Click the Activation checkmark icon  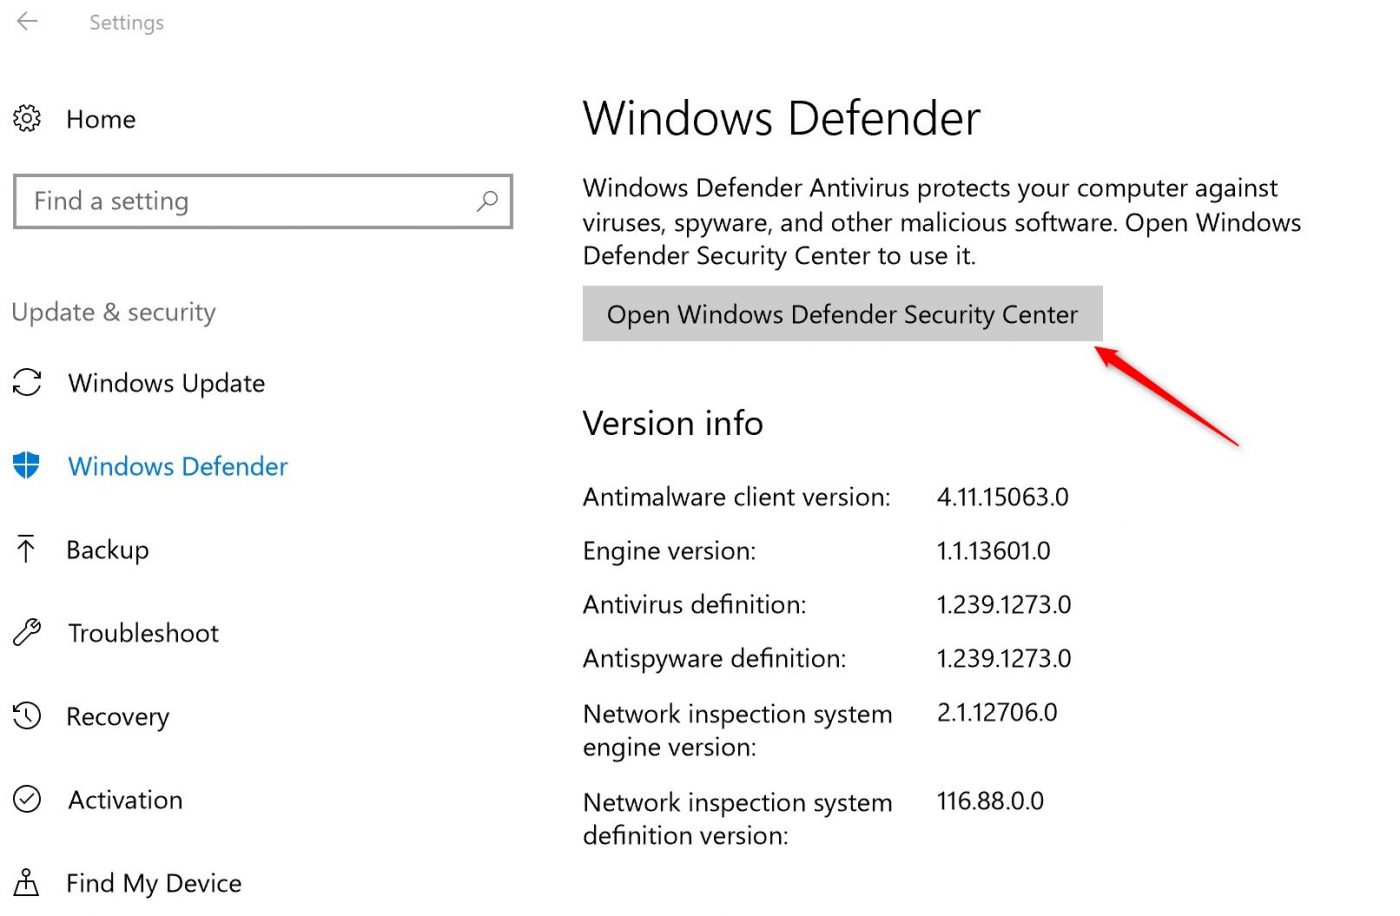click(x=28, y=799)
